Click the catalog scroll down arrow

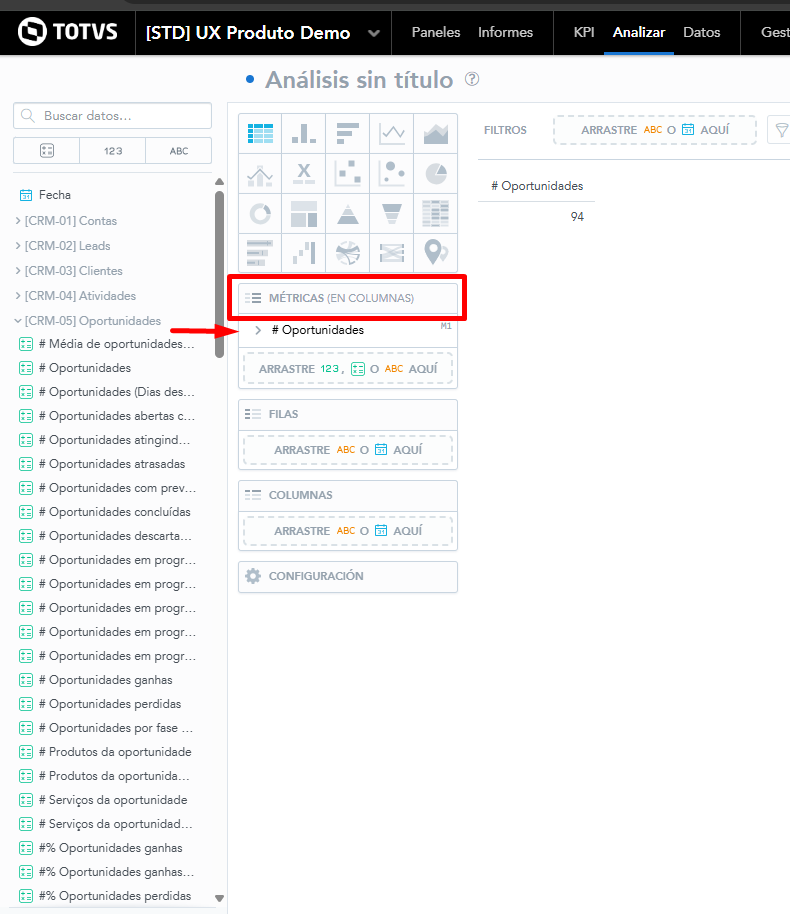219,898
